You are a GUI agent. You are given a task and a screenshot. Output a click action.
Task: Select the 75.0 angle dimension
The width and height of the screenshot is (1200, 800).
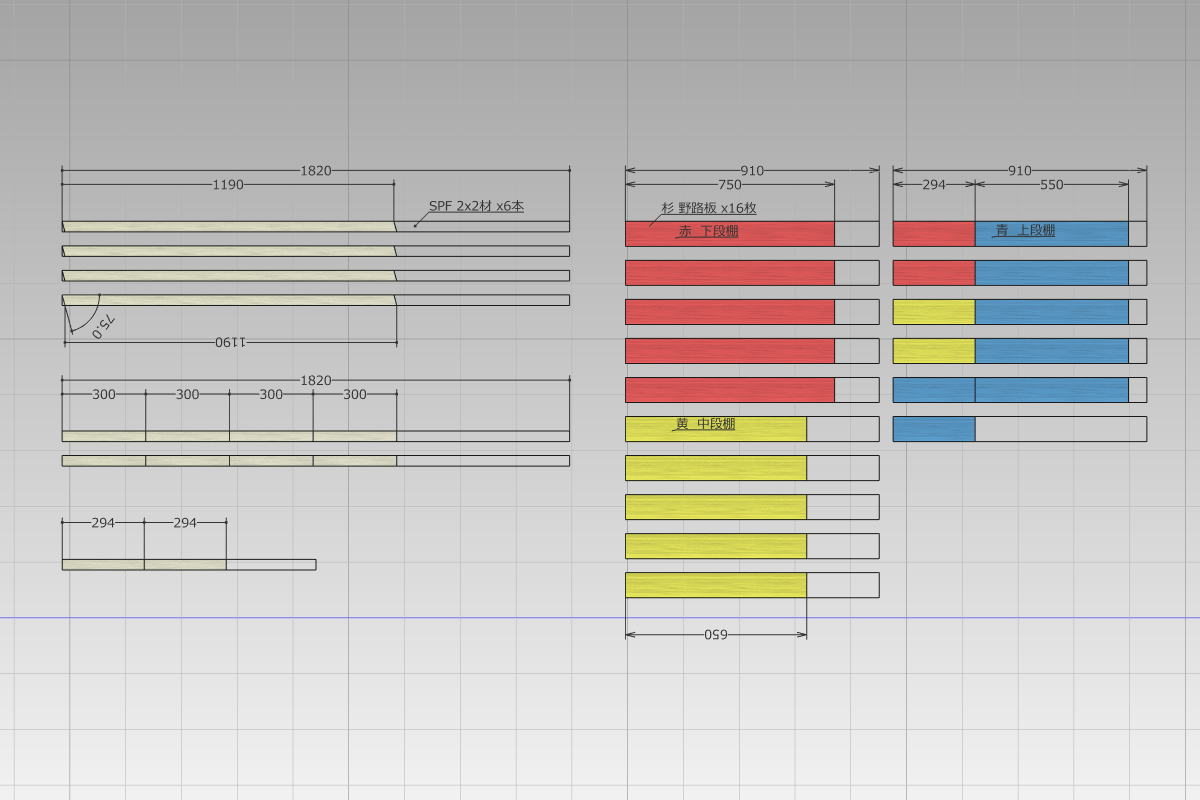click(x=105, y=325)
